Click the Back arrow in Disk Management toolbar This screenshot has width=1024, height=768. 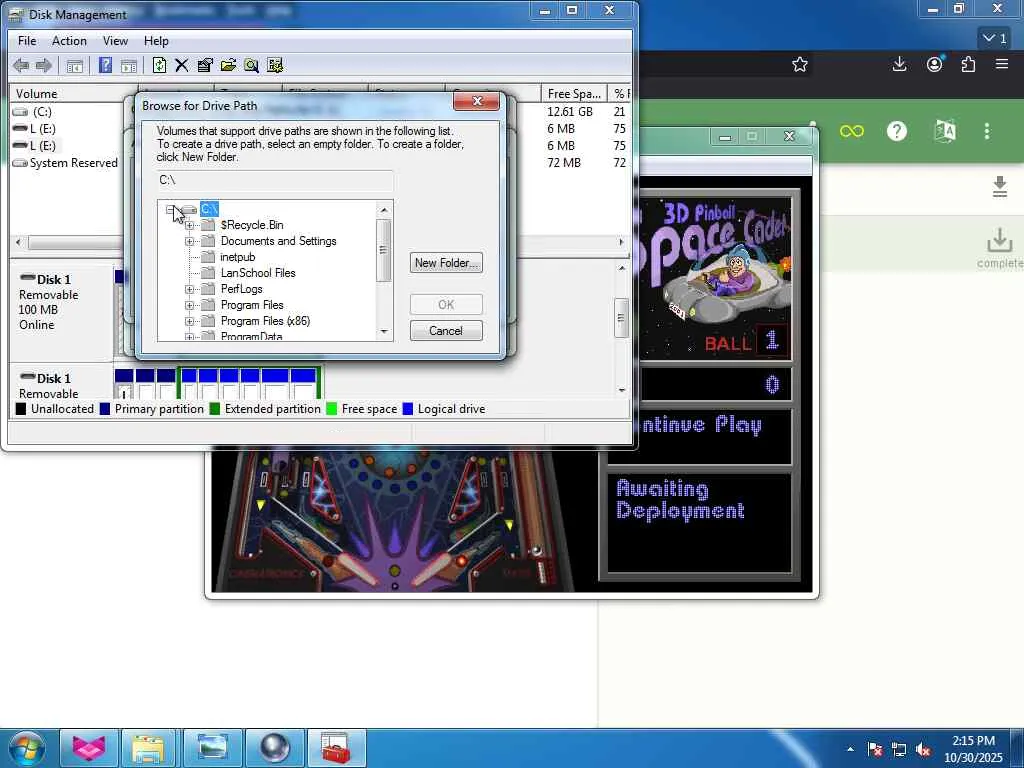click(x=21, y=65)
